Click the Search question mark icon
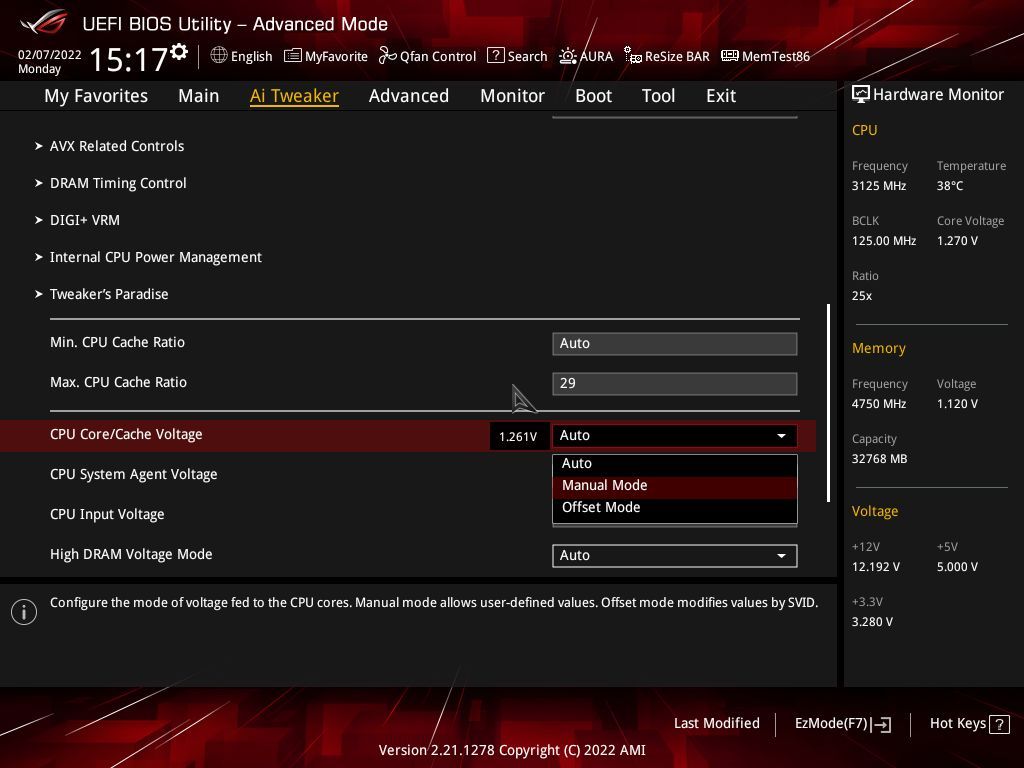The height and width of the screenshot is (768, 1024). point(496,56)
